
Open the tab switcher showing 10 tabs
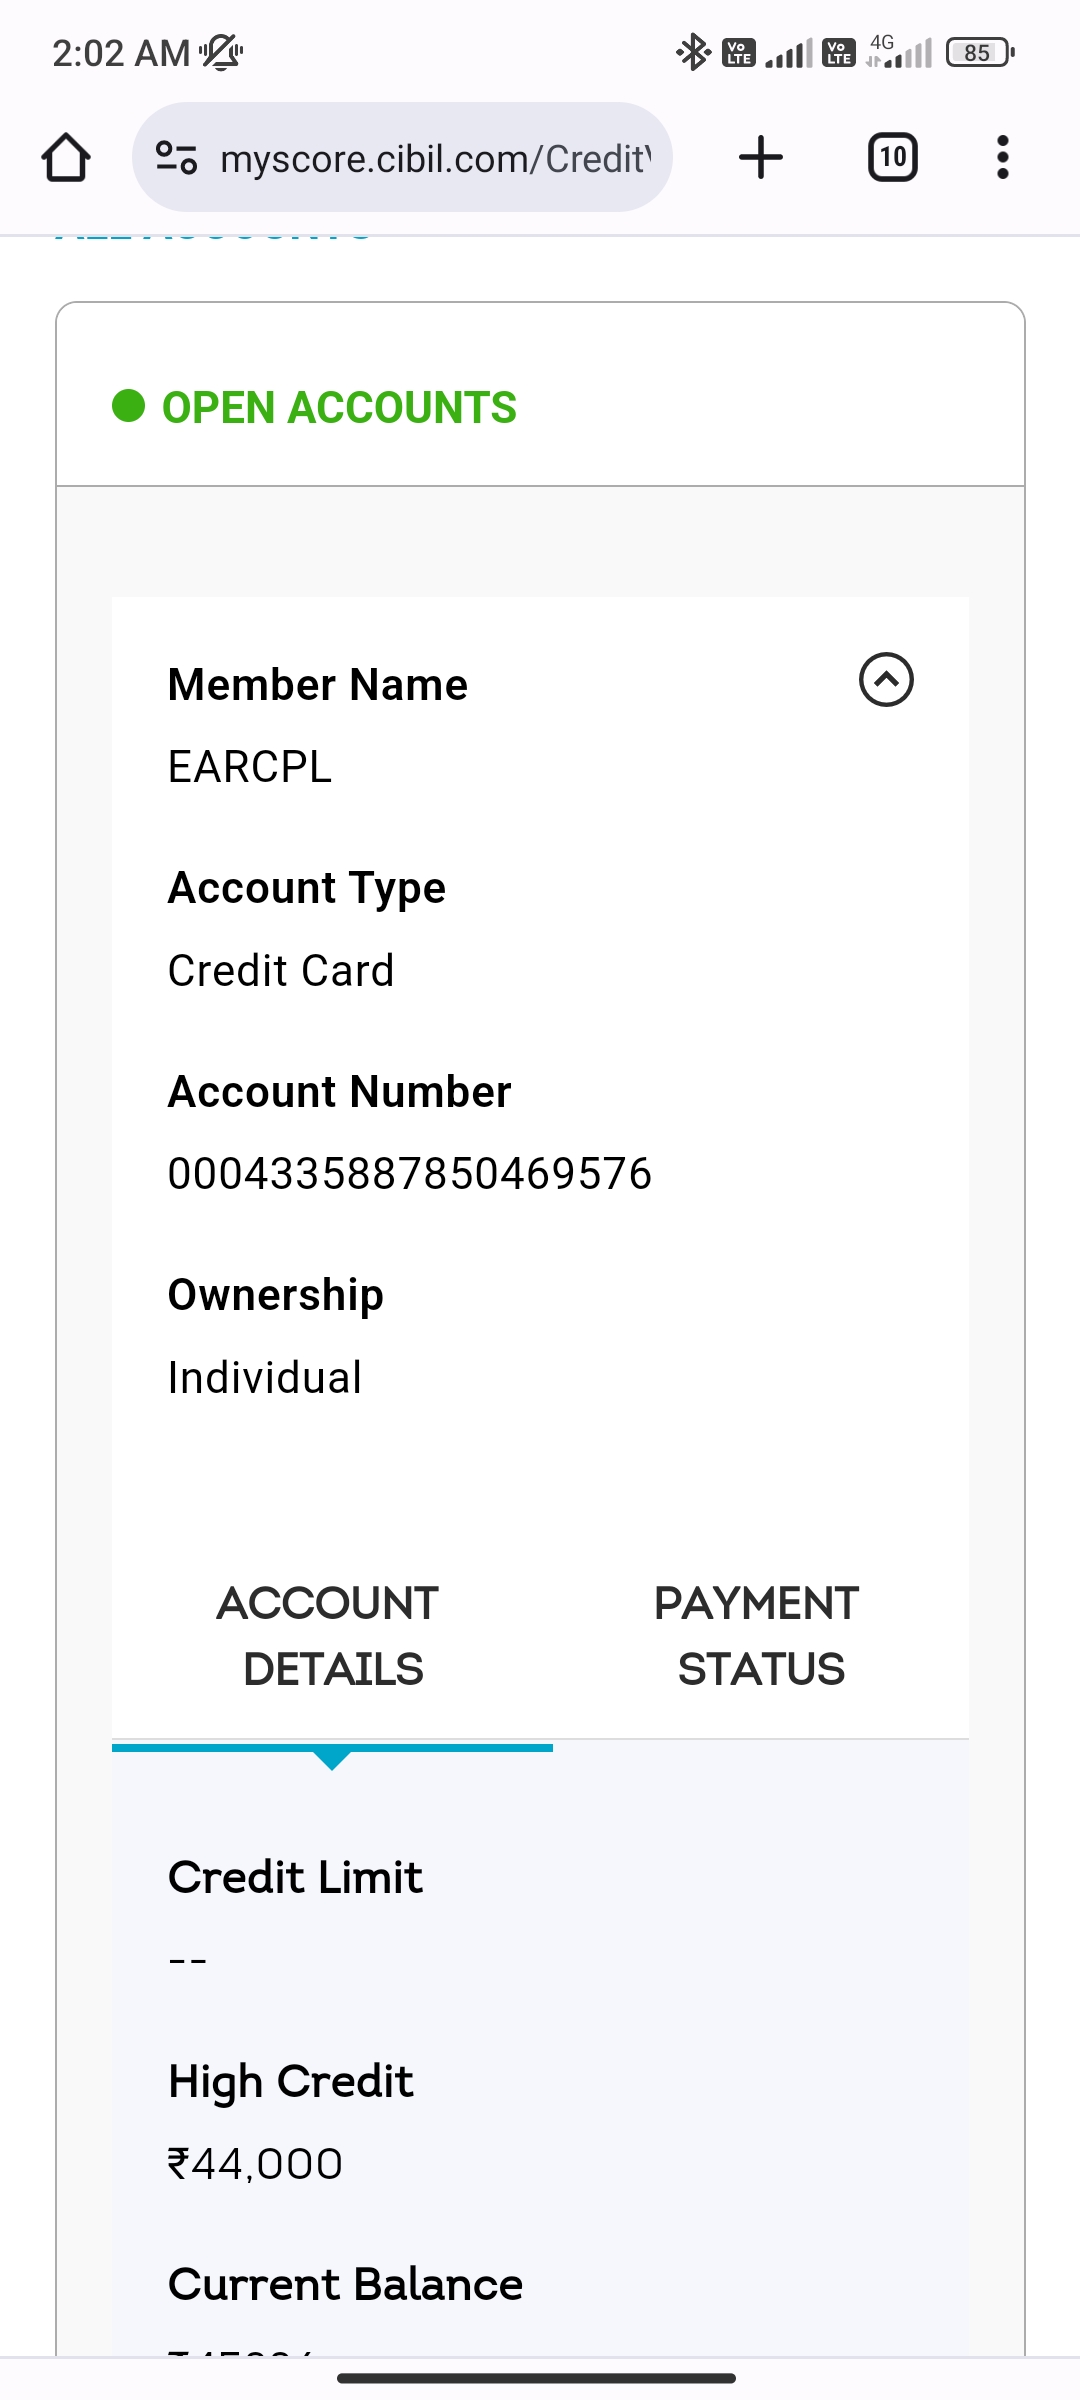tap(892, 158)
